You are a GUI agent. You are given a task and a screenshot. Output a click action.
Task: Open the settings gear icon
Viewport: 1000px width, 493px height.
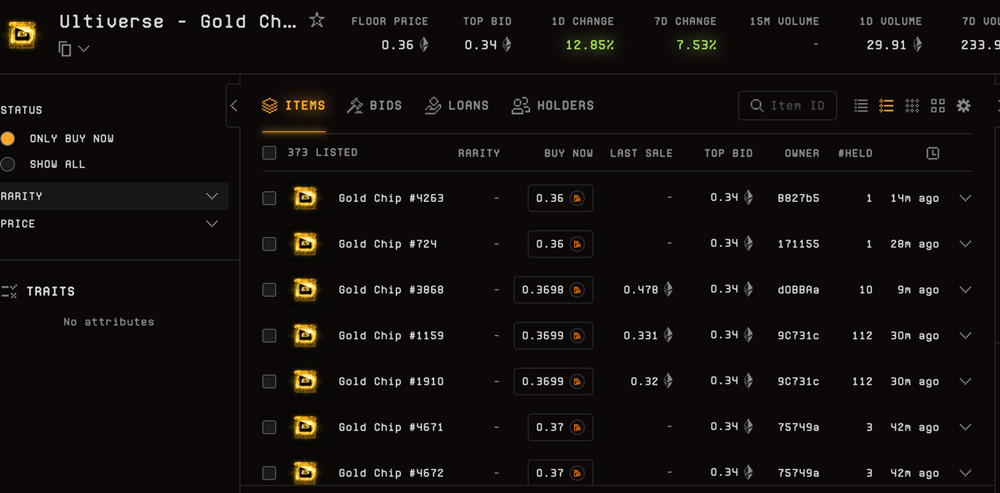click(964, 106)
